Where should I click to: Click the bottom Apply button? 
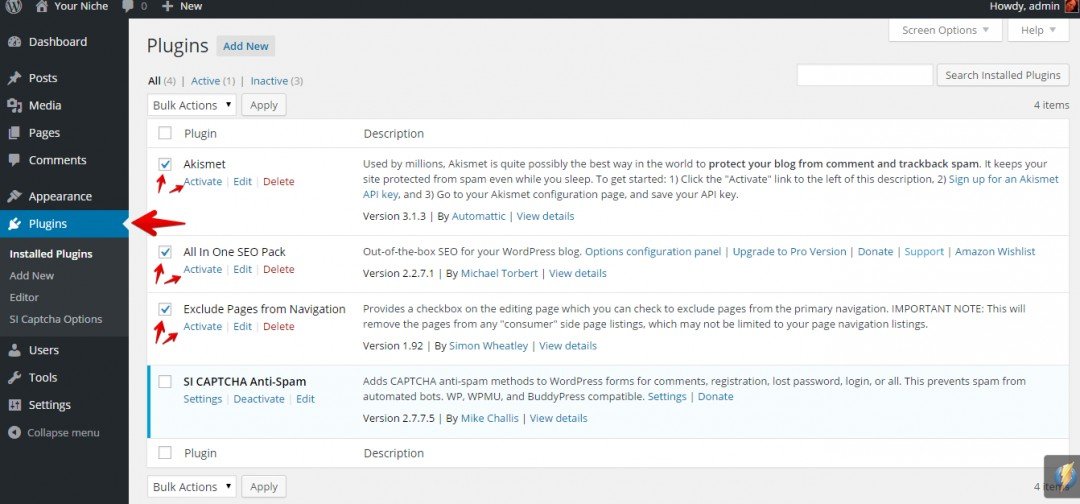point(264,486)
